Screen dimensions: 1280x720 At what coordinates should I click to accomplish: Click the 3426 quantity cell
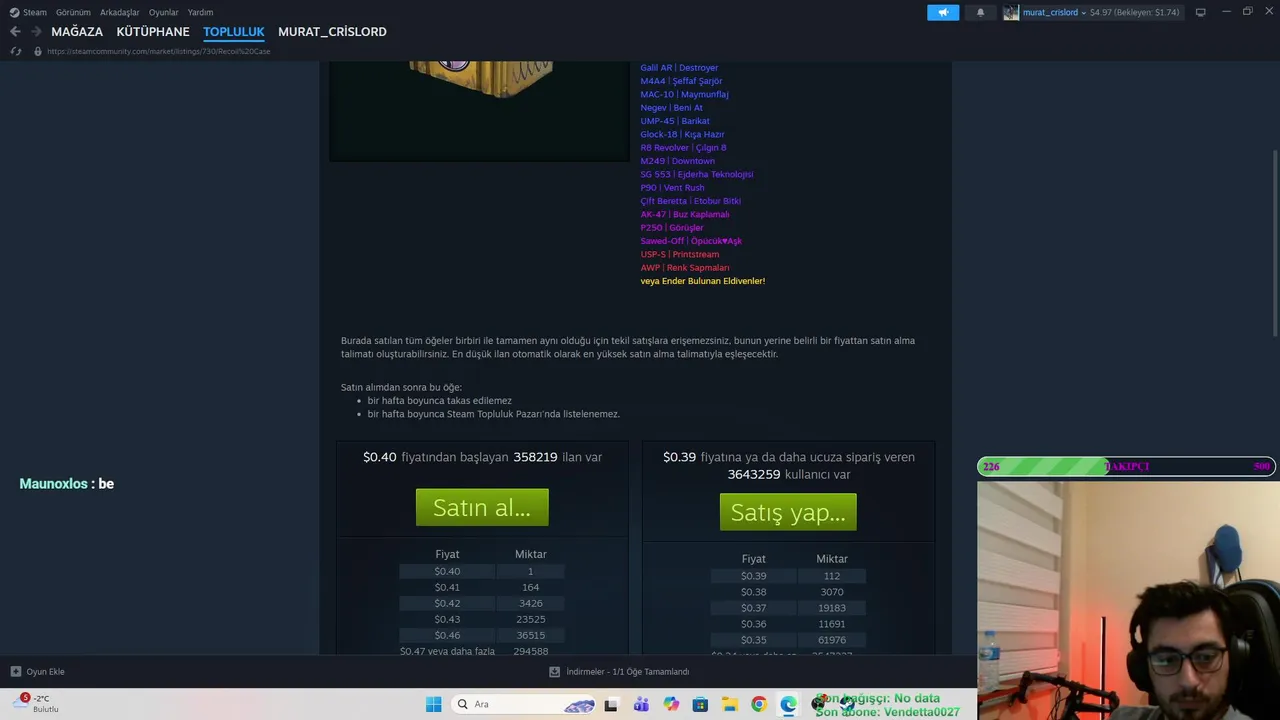[530, 603]
